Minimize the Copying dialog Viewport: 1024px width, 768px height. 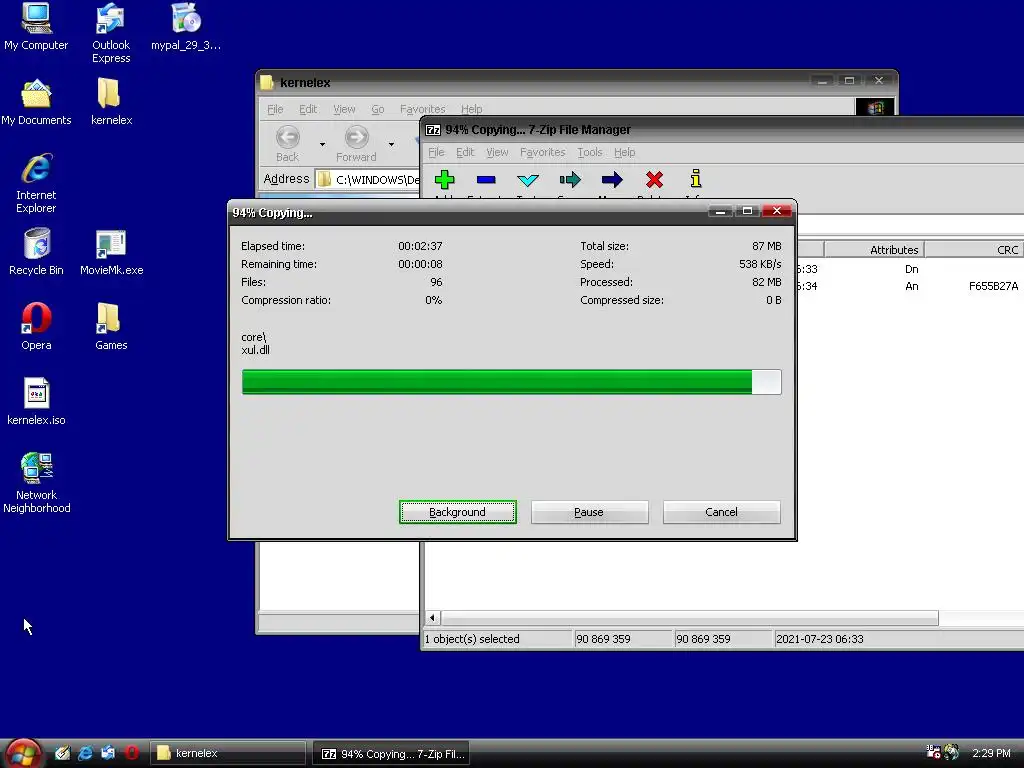[720, 211]
